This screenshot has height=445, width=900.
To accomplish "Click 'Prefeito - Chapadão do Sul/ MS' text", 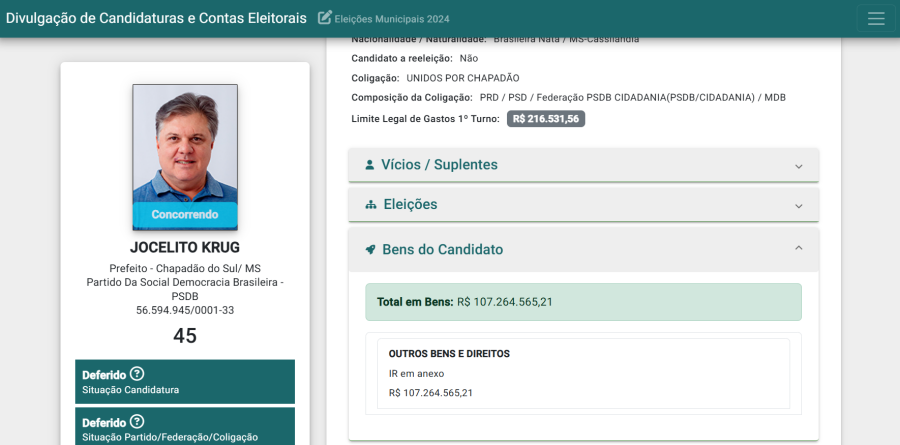I will pos(185,269).
